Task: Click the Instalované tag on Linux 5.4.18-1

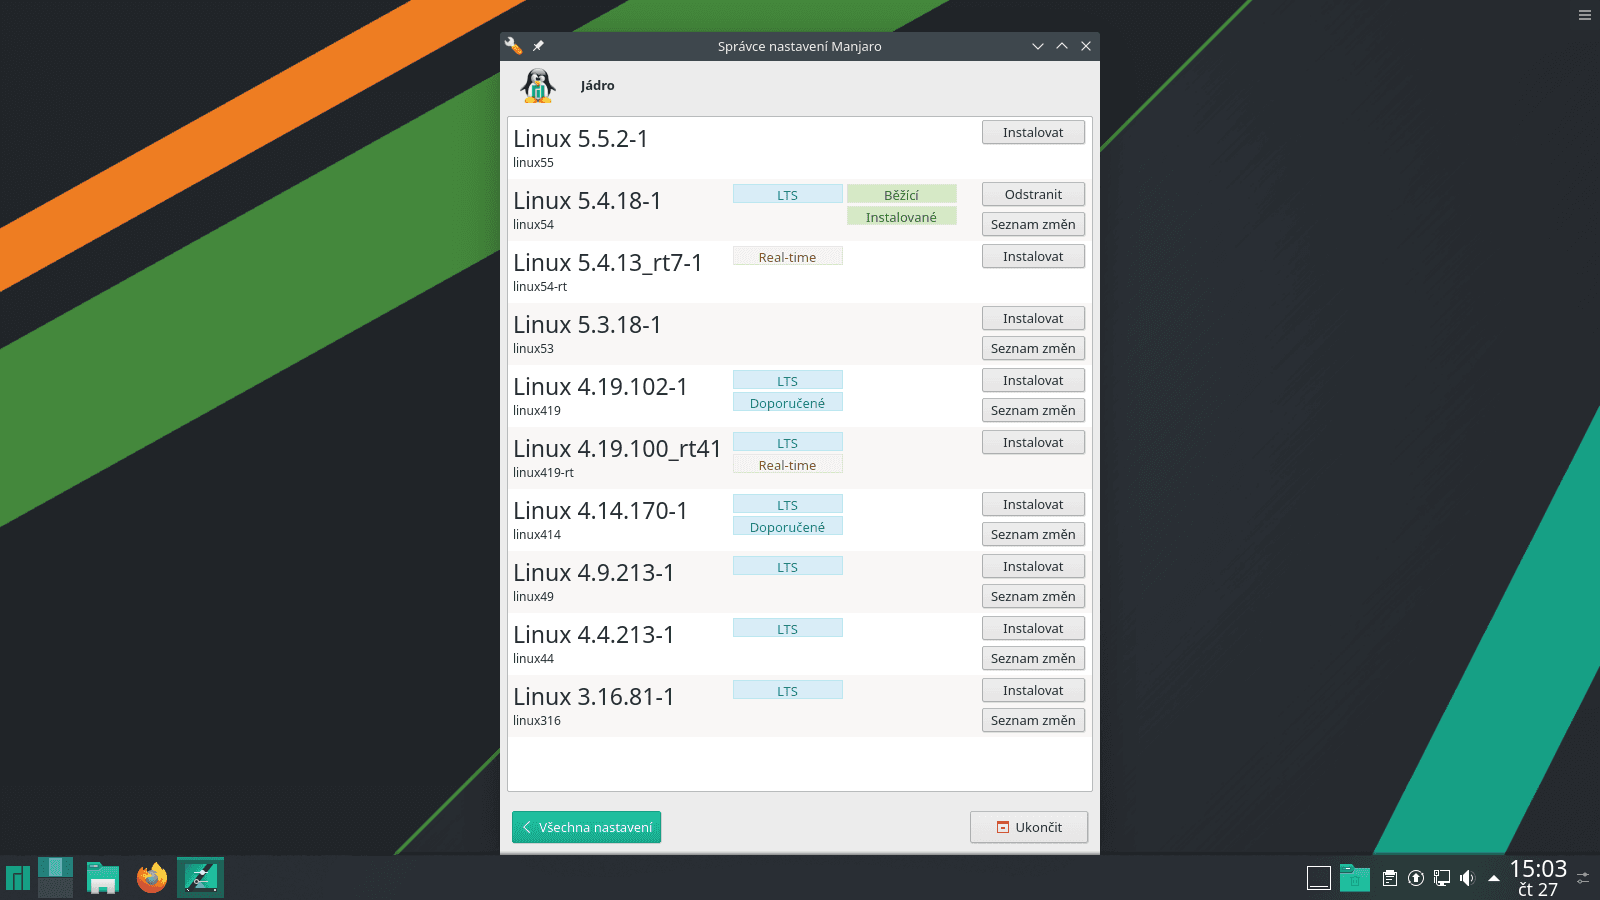Action: [901, 217]
